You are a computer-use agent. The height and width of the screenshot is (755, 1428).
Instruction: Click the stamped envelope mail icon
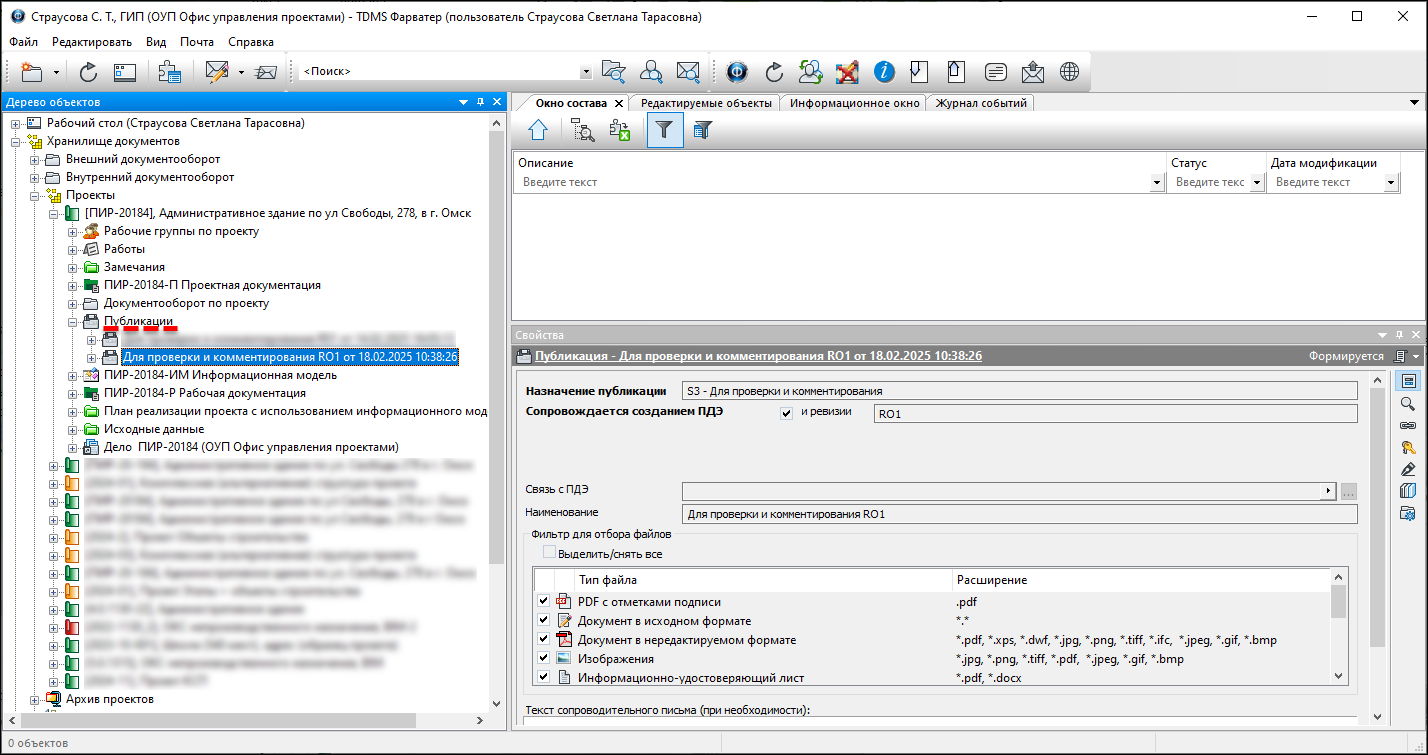[x=265, y=72]
